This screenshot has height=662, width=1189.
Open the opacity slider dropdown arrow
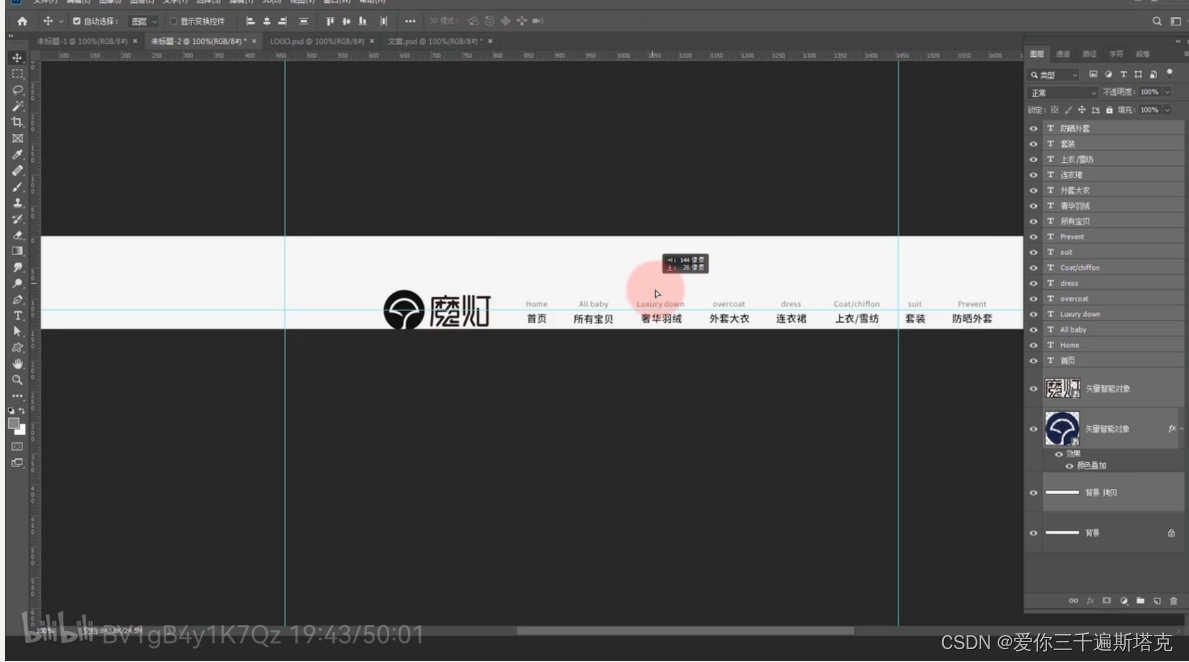pos(1167,93)
